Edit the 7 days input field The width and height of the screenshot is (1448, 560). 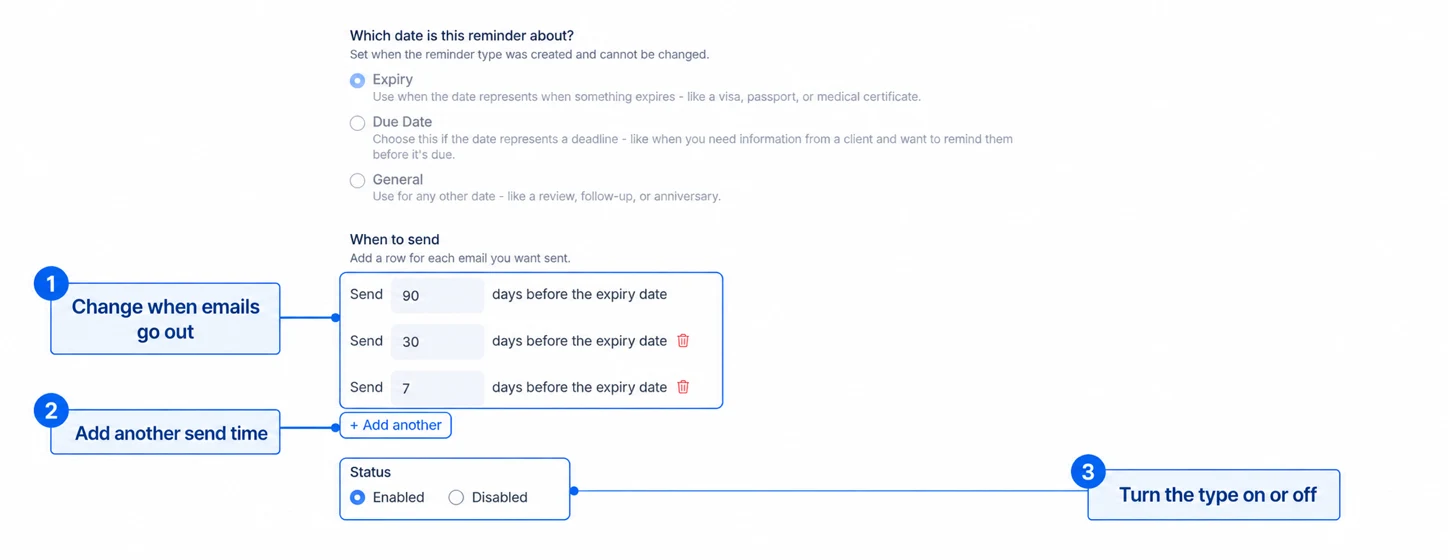click(x=437, y=388)
